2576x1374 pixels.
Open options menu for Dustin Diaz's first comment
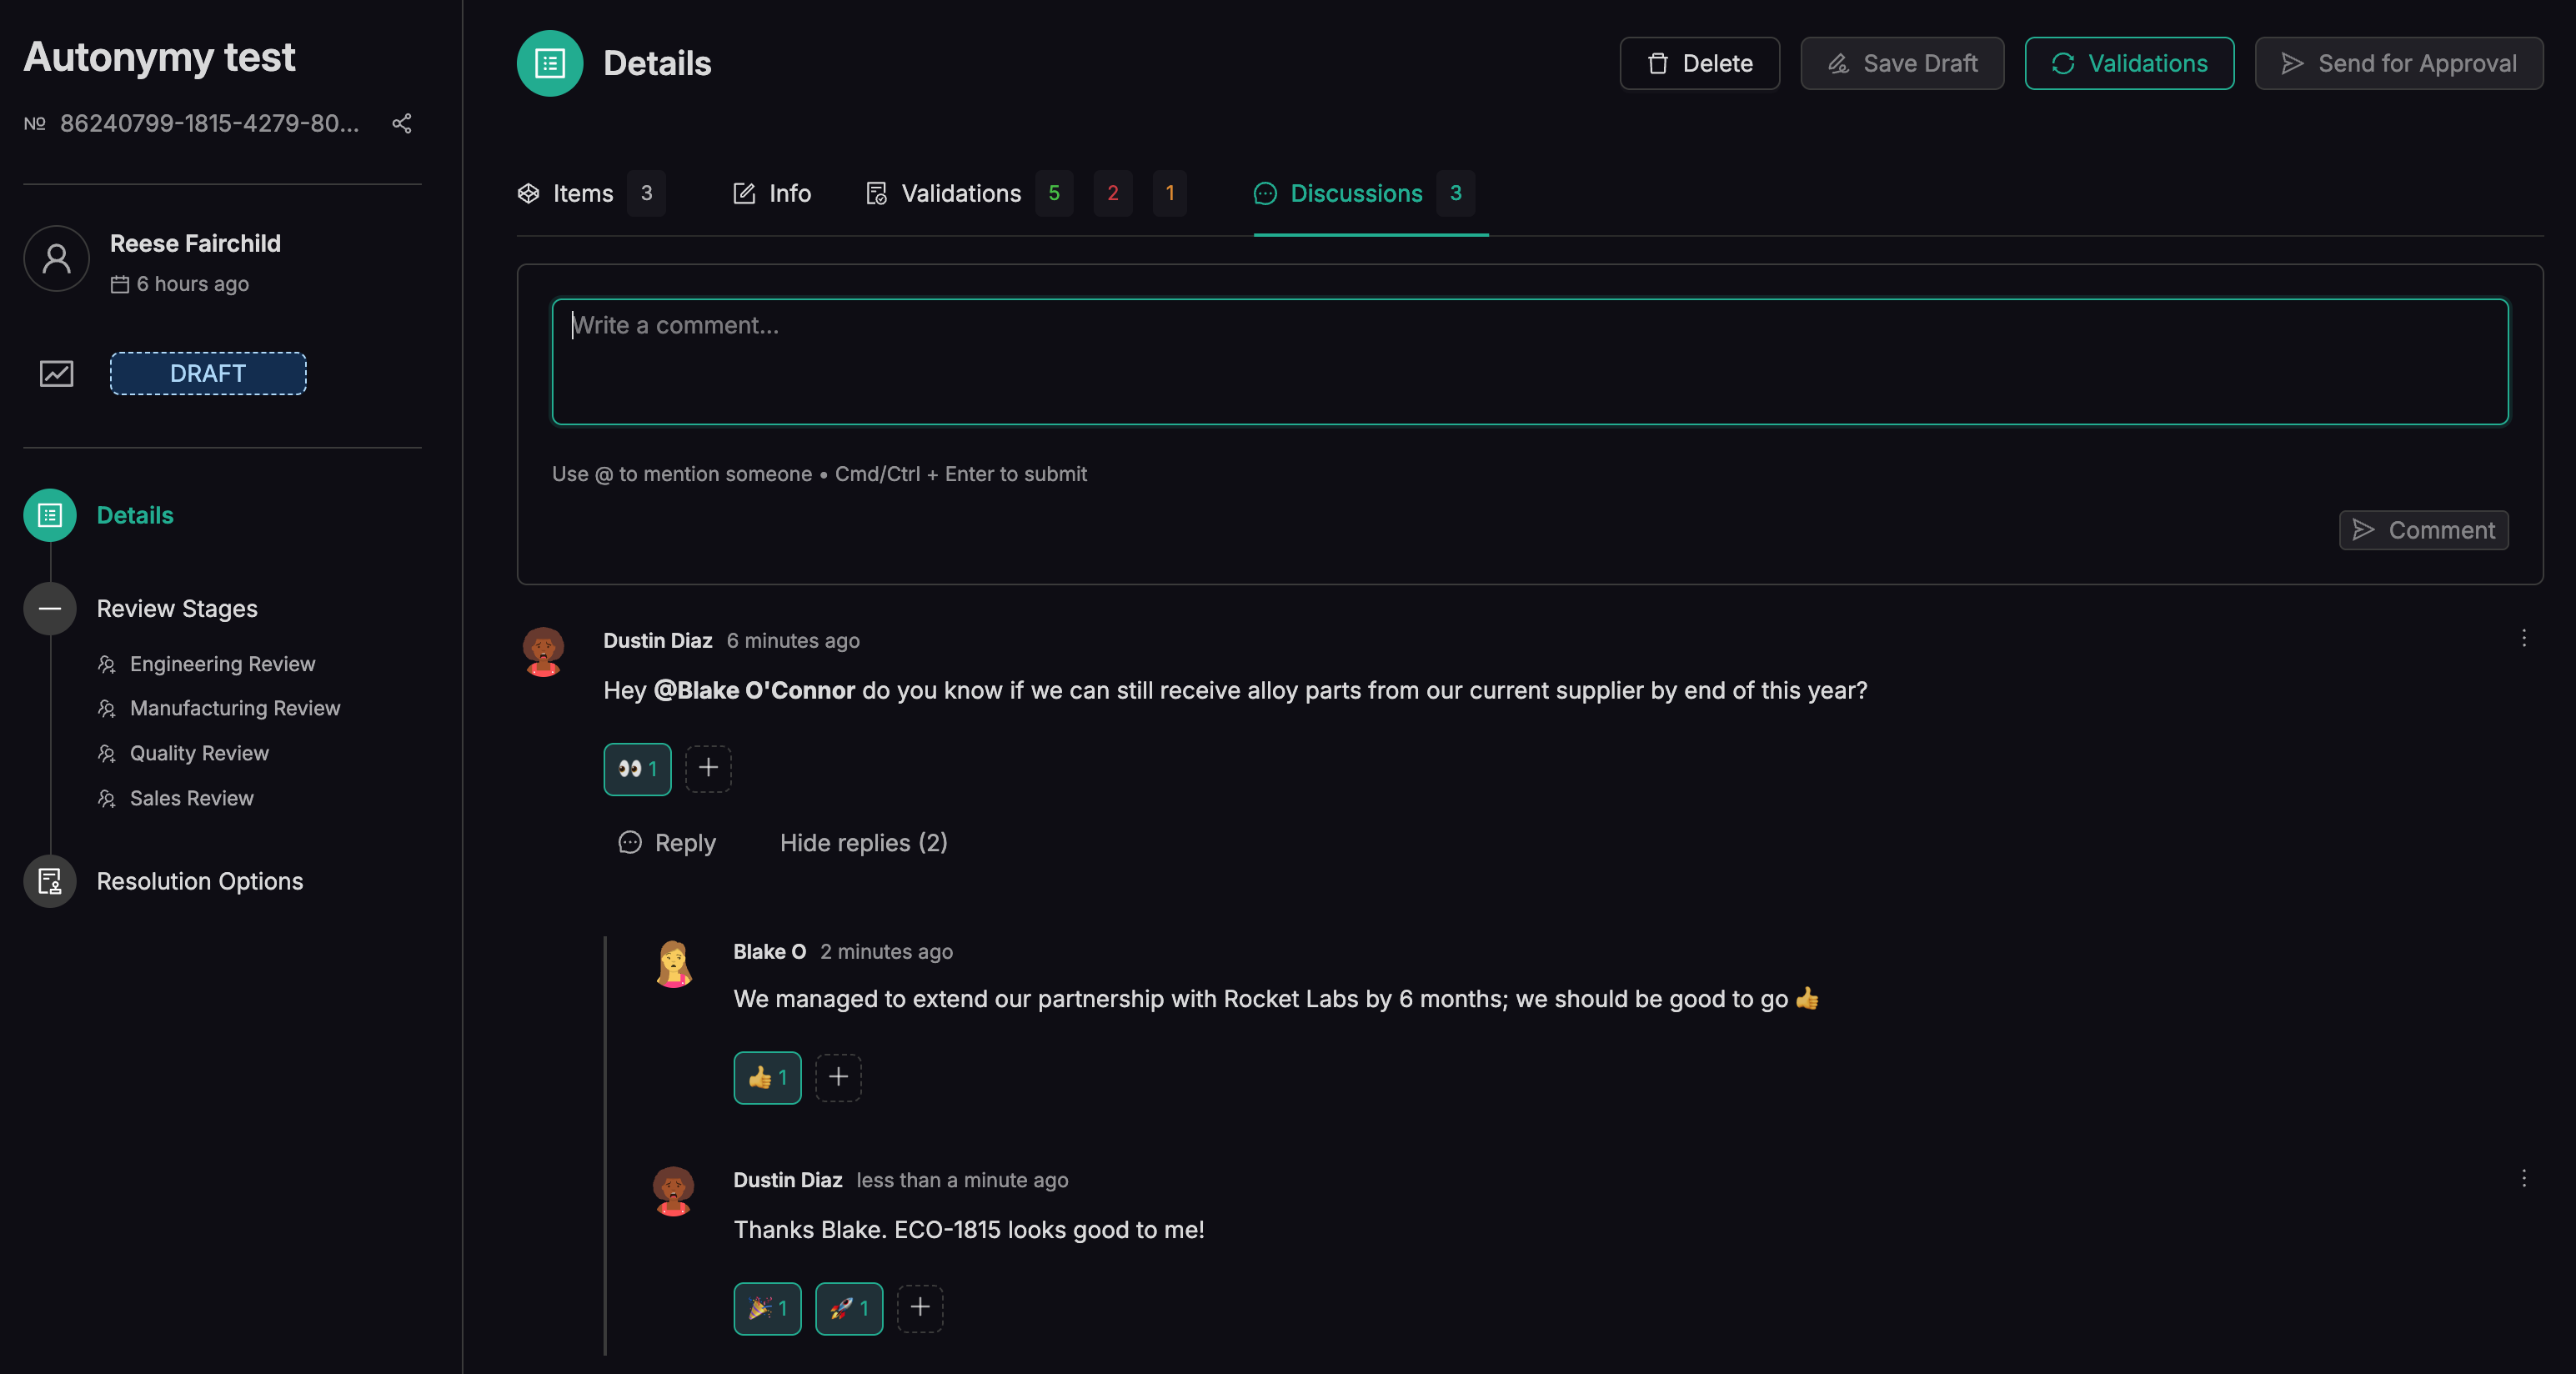(x=2523, y=639)
